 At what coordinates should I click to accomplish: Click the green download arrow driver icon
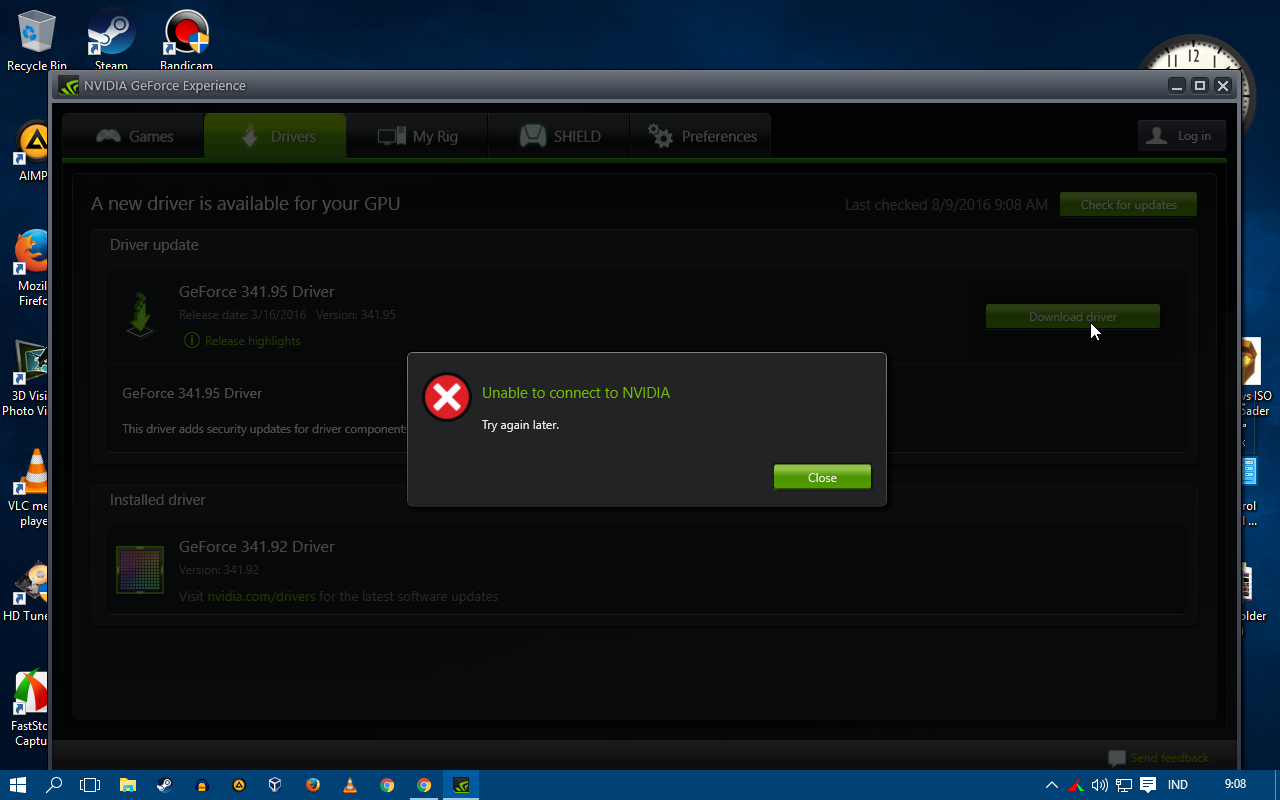click(x=141, y=315)
